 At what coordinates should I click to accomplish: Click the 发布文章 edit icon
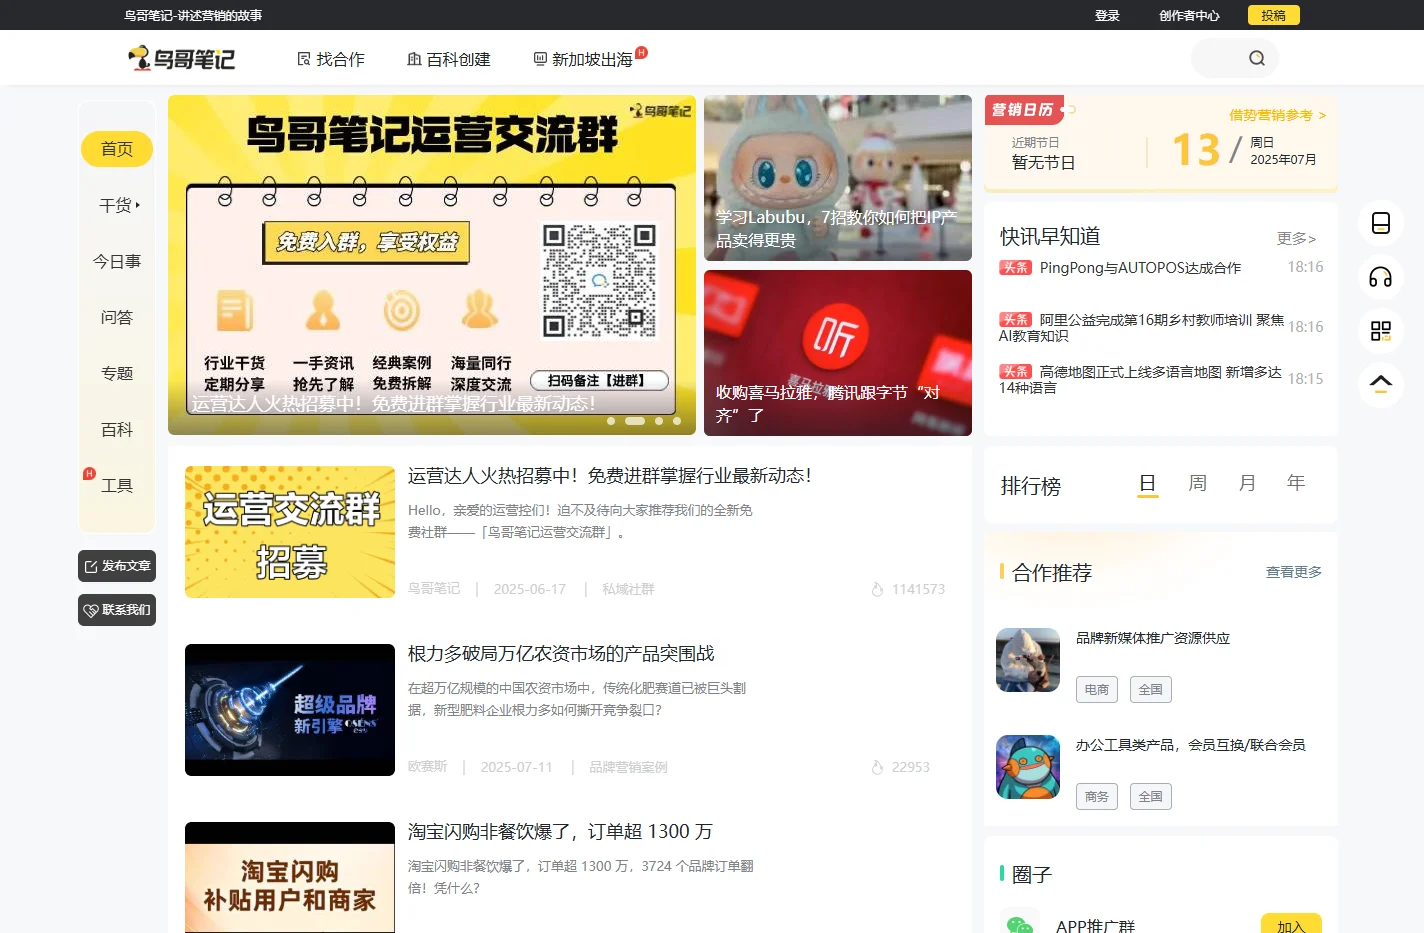91,566
